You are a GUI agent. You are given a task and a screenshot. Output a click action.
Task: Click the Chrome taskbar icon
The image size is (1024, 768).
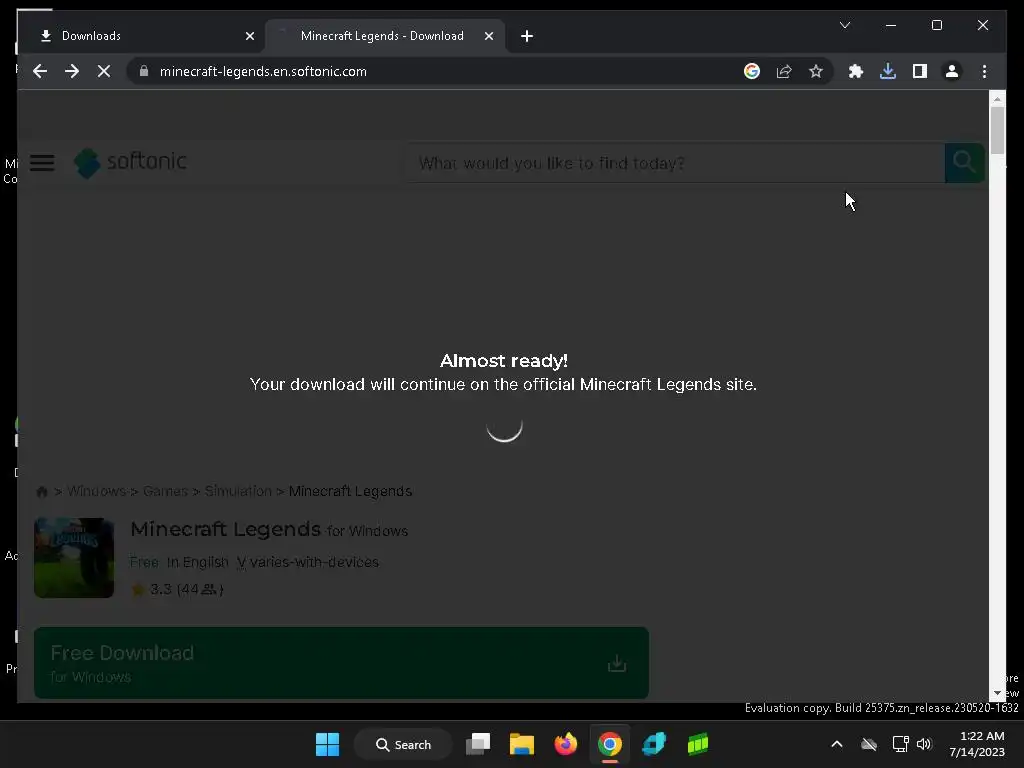click(x=609, y=744)
